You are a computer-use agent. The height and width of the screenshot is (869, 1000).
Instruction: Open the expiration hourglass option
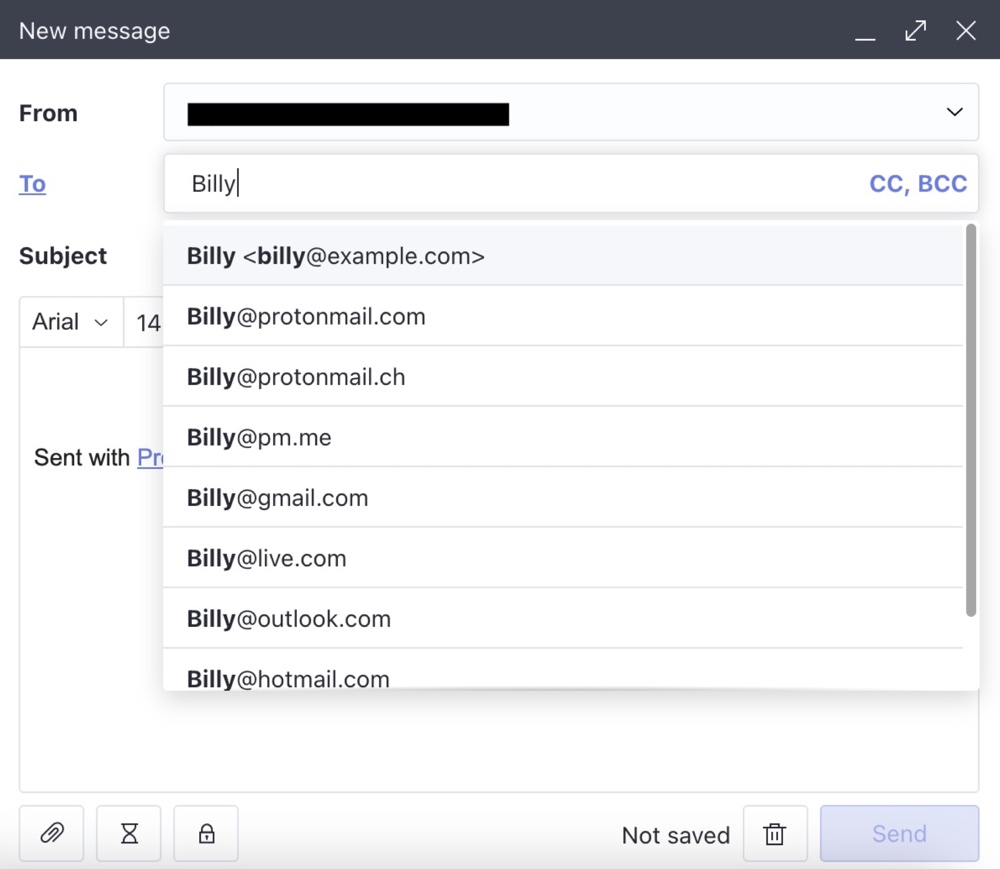pos(129,833)
